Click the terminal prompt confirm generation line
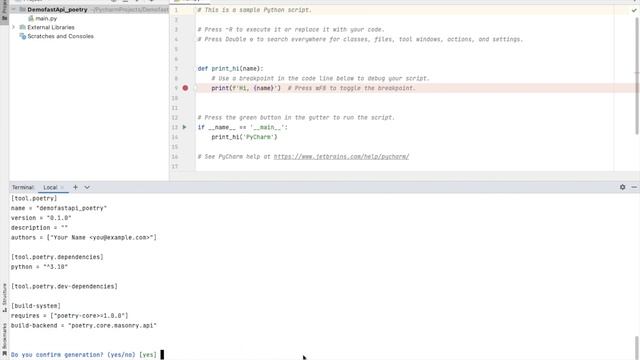Image resolution: width=640 pixels, height=360 pixels. pyautogui.click(x=84, y=355)
